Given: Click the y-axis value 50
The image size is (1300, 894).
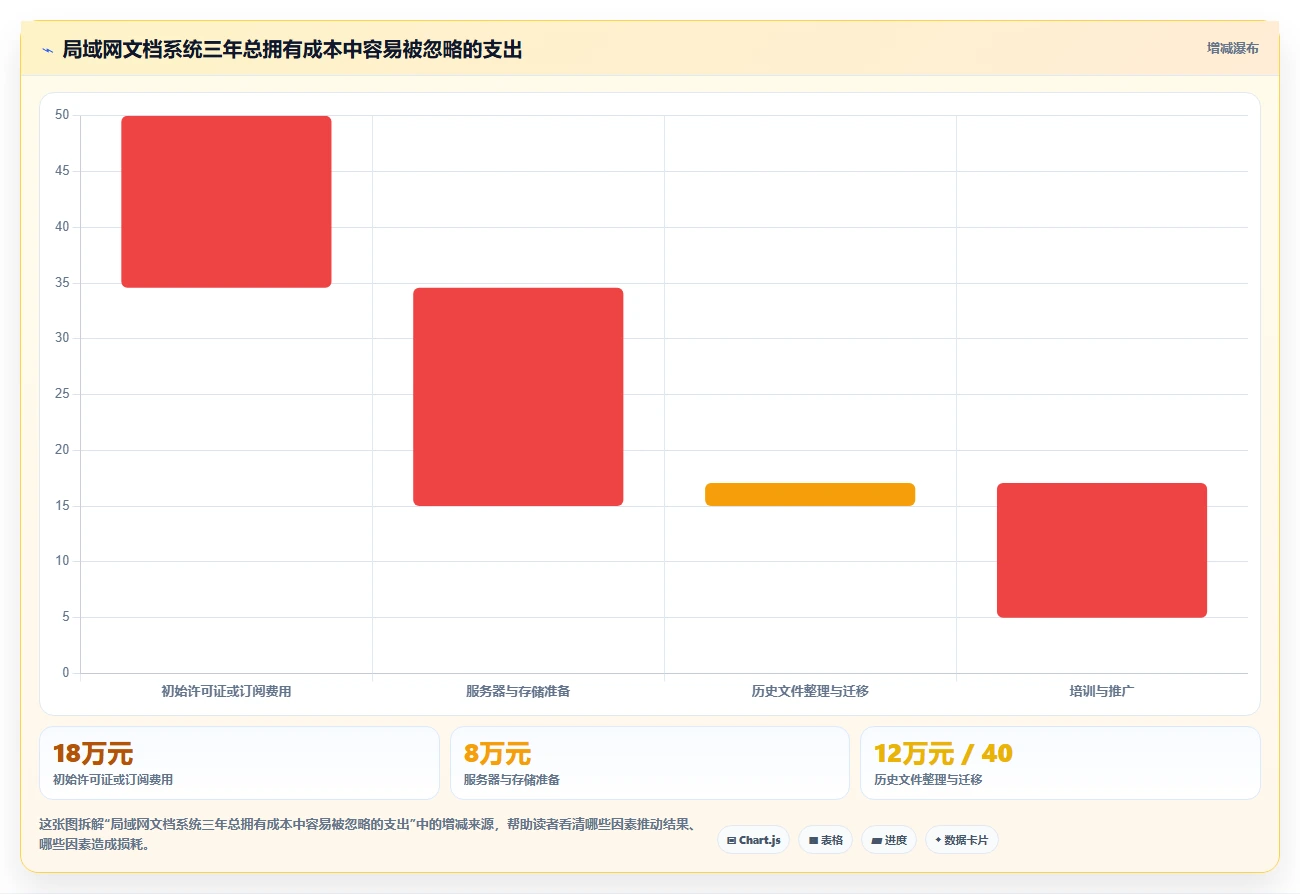Looking at the screenshot, I should [62, 115].
